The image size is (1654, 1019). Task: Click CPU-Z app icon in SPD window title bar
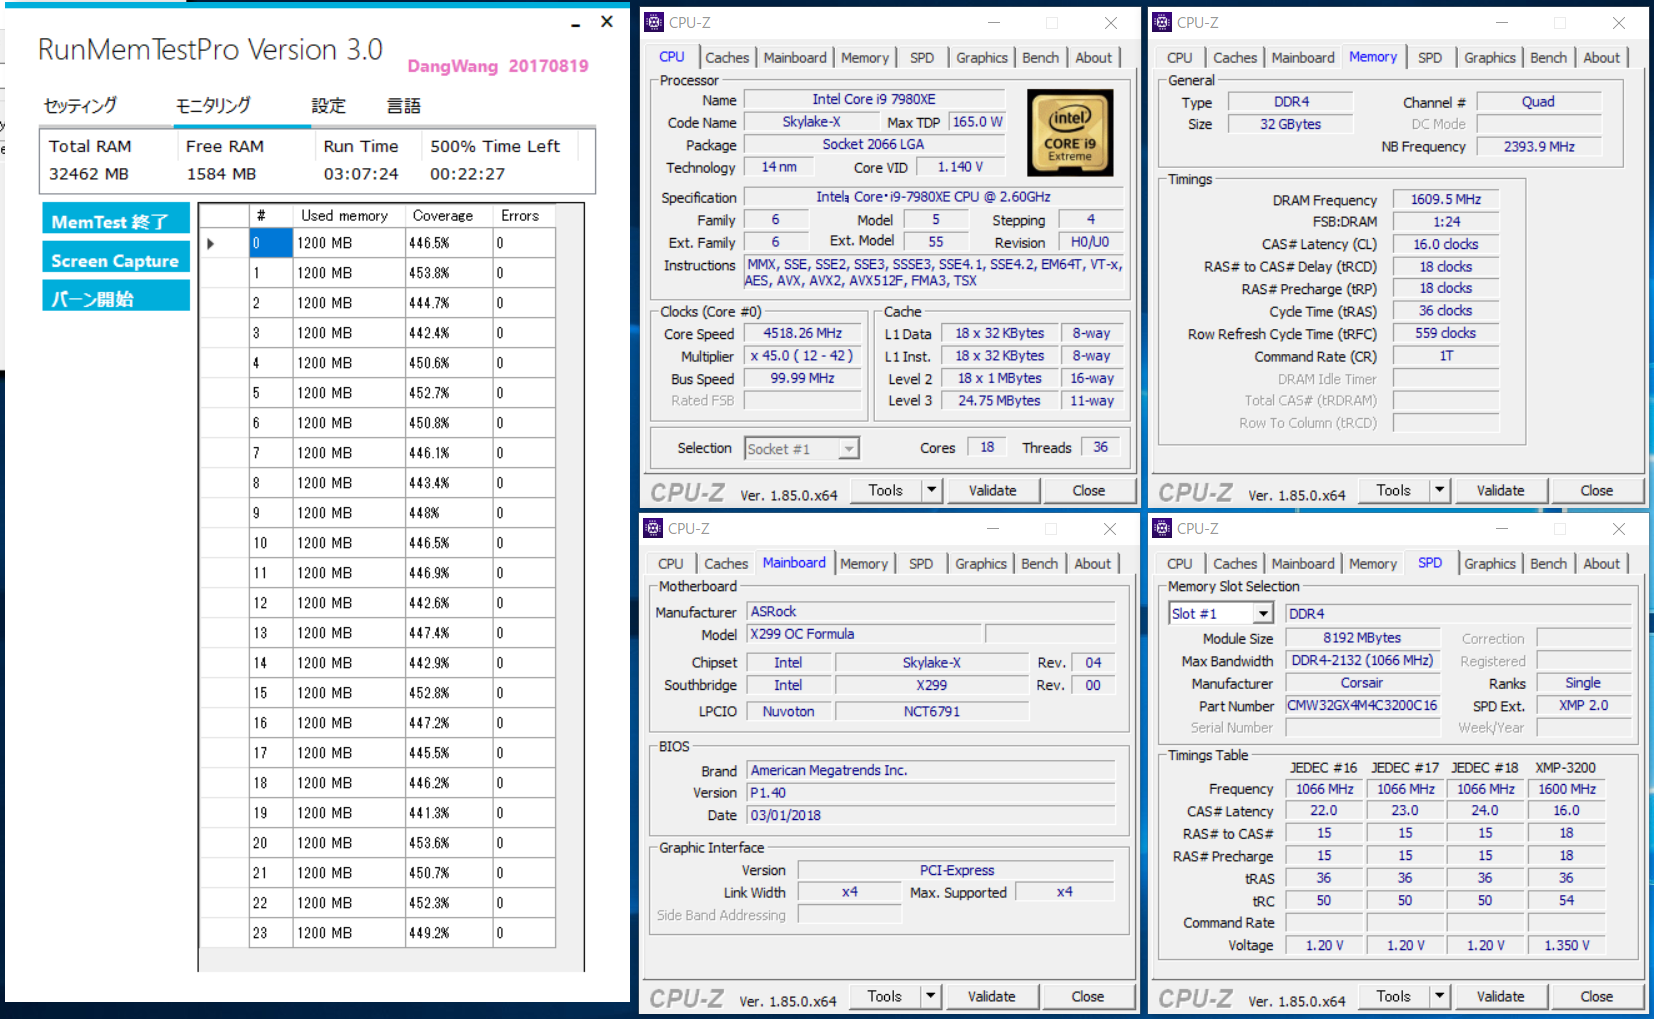[1162, 528]
